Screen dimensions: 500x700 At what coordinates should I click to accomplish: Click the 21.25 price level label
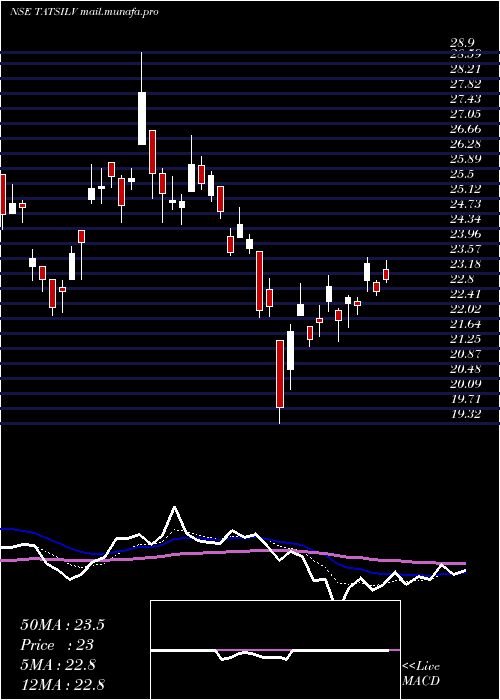click(465, 339)
